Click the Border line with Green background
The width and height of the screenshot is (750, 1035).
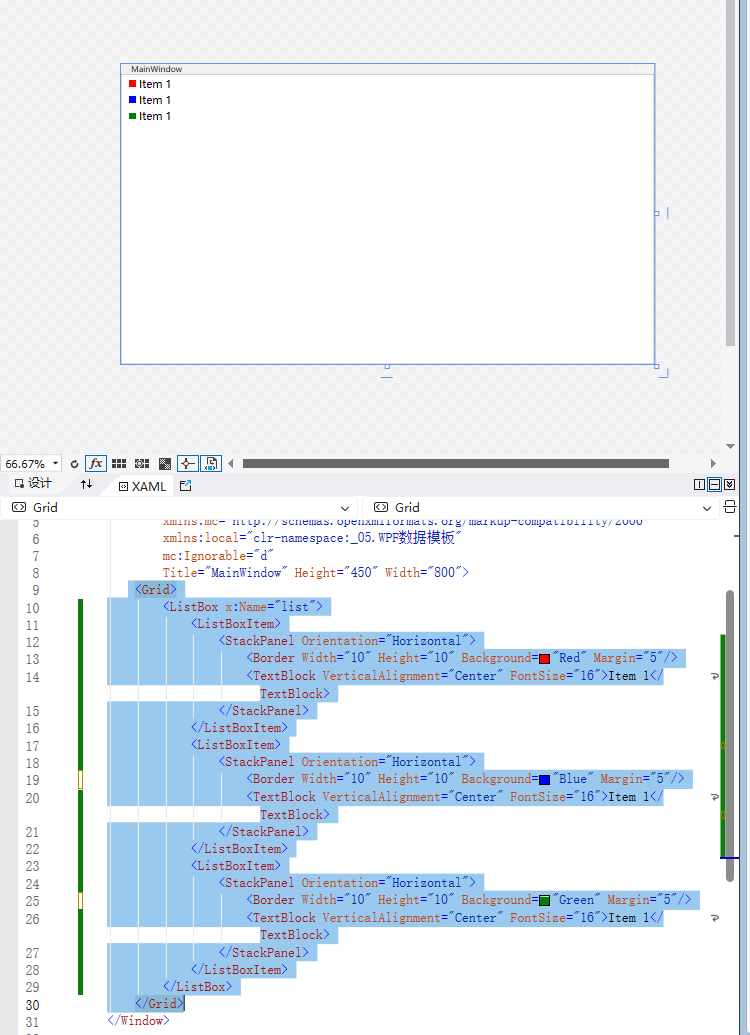[x=469, y=900]
